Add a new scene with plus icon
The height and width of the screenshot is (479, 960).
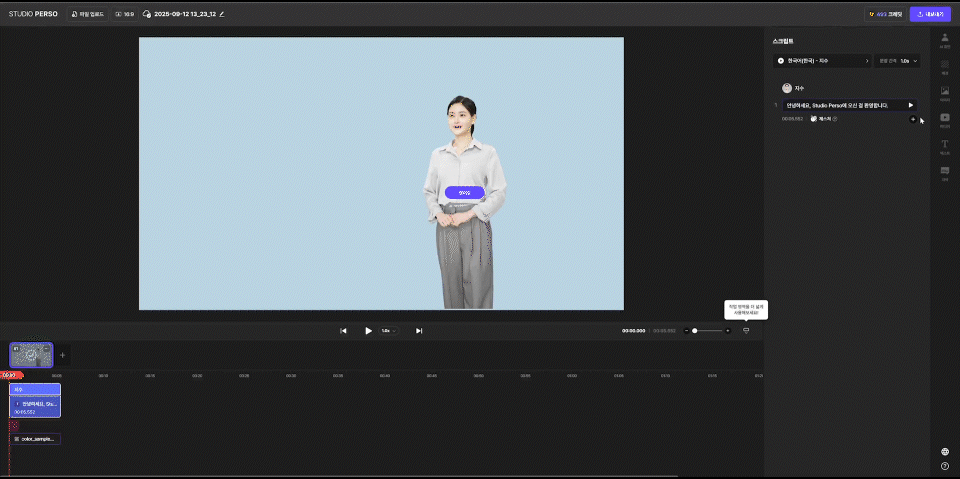pyautogui.click(x=62, y=355)
